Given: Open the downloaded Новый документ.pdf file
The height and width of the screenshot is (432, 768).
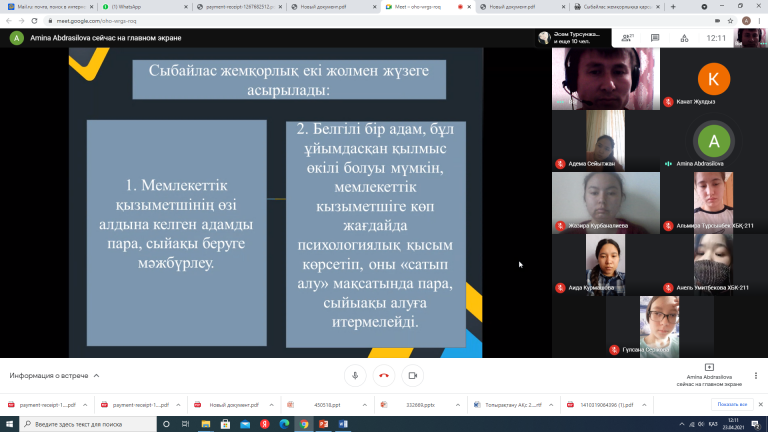Looking at the screenshot, I should click(230, 405).
